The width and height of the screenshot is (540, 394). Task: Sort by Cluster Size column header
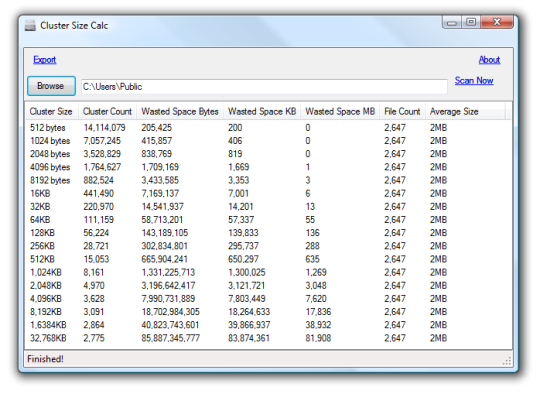[51, 112]
